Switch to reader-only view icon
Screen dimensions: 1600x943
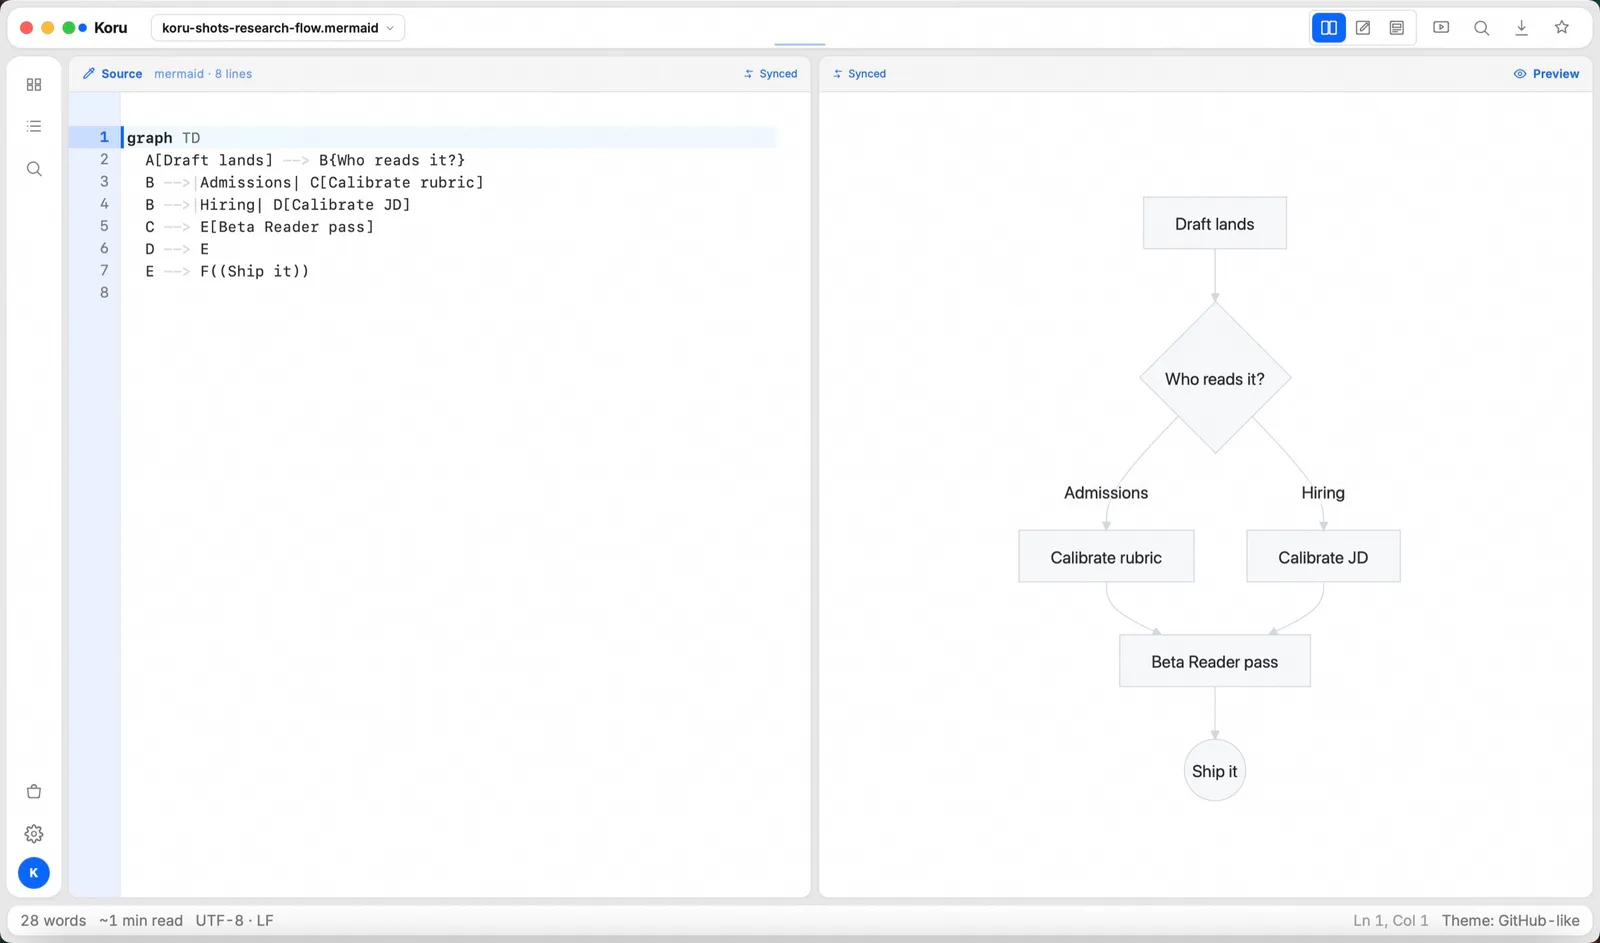[1397, 28]
